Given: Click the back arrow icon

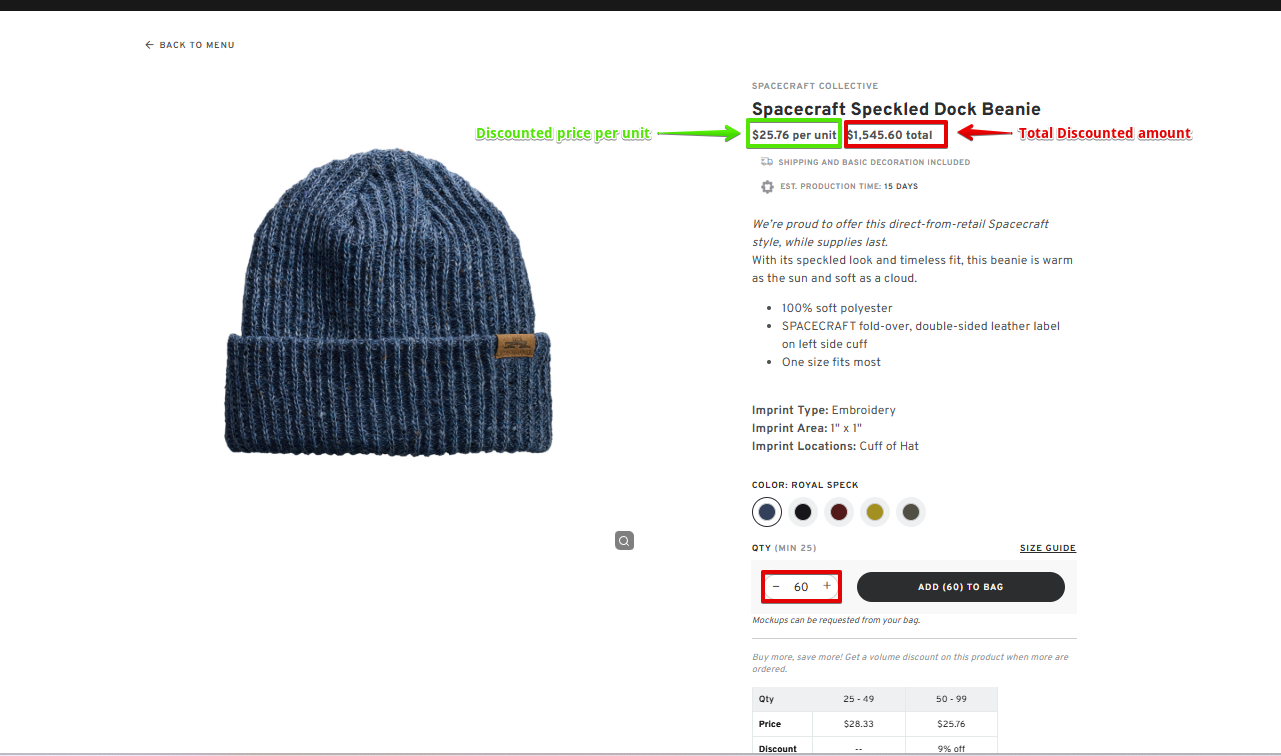Looking at the screenshot, I should pyautogui.click(x=149, y=45).
